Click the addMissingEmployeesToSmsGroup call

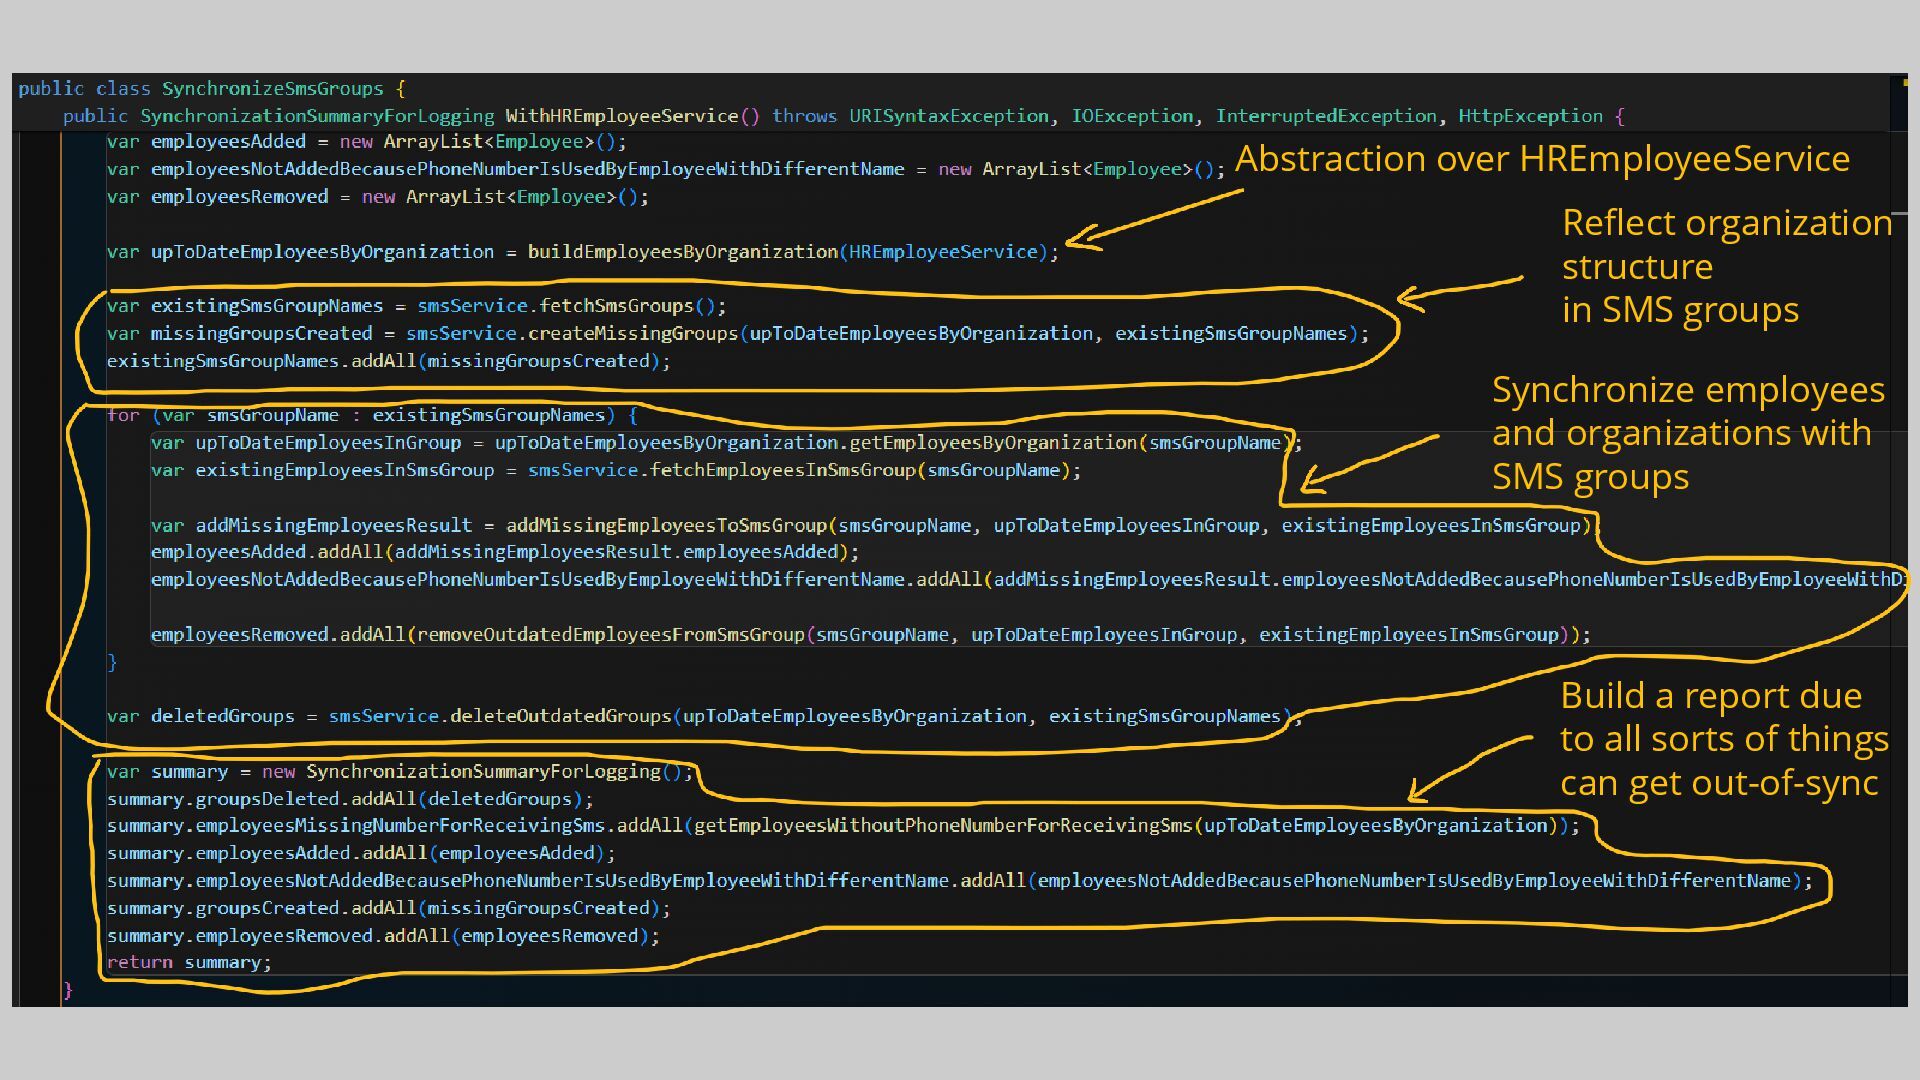coord(667,526)
